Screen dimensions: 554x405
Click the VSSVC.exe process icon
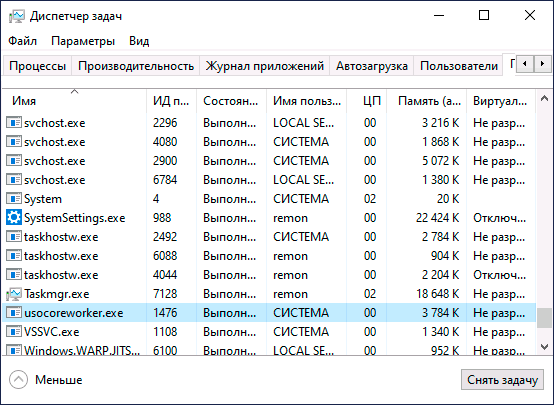(x=14, y=332)
